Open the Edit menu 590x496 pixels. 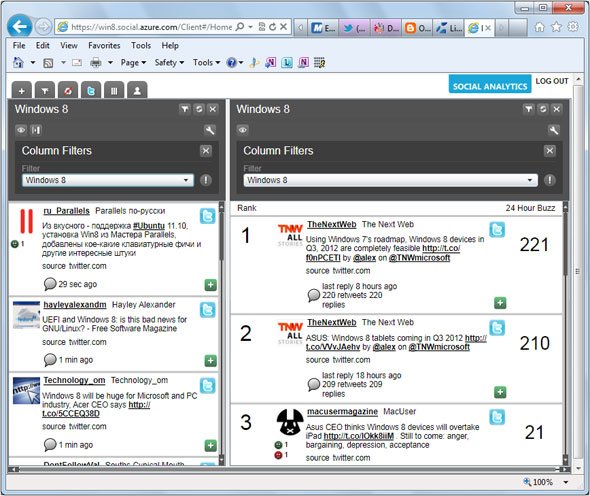(x=43, y=46)
